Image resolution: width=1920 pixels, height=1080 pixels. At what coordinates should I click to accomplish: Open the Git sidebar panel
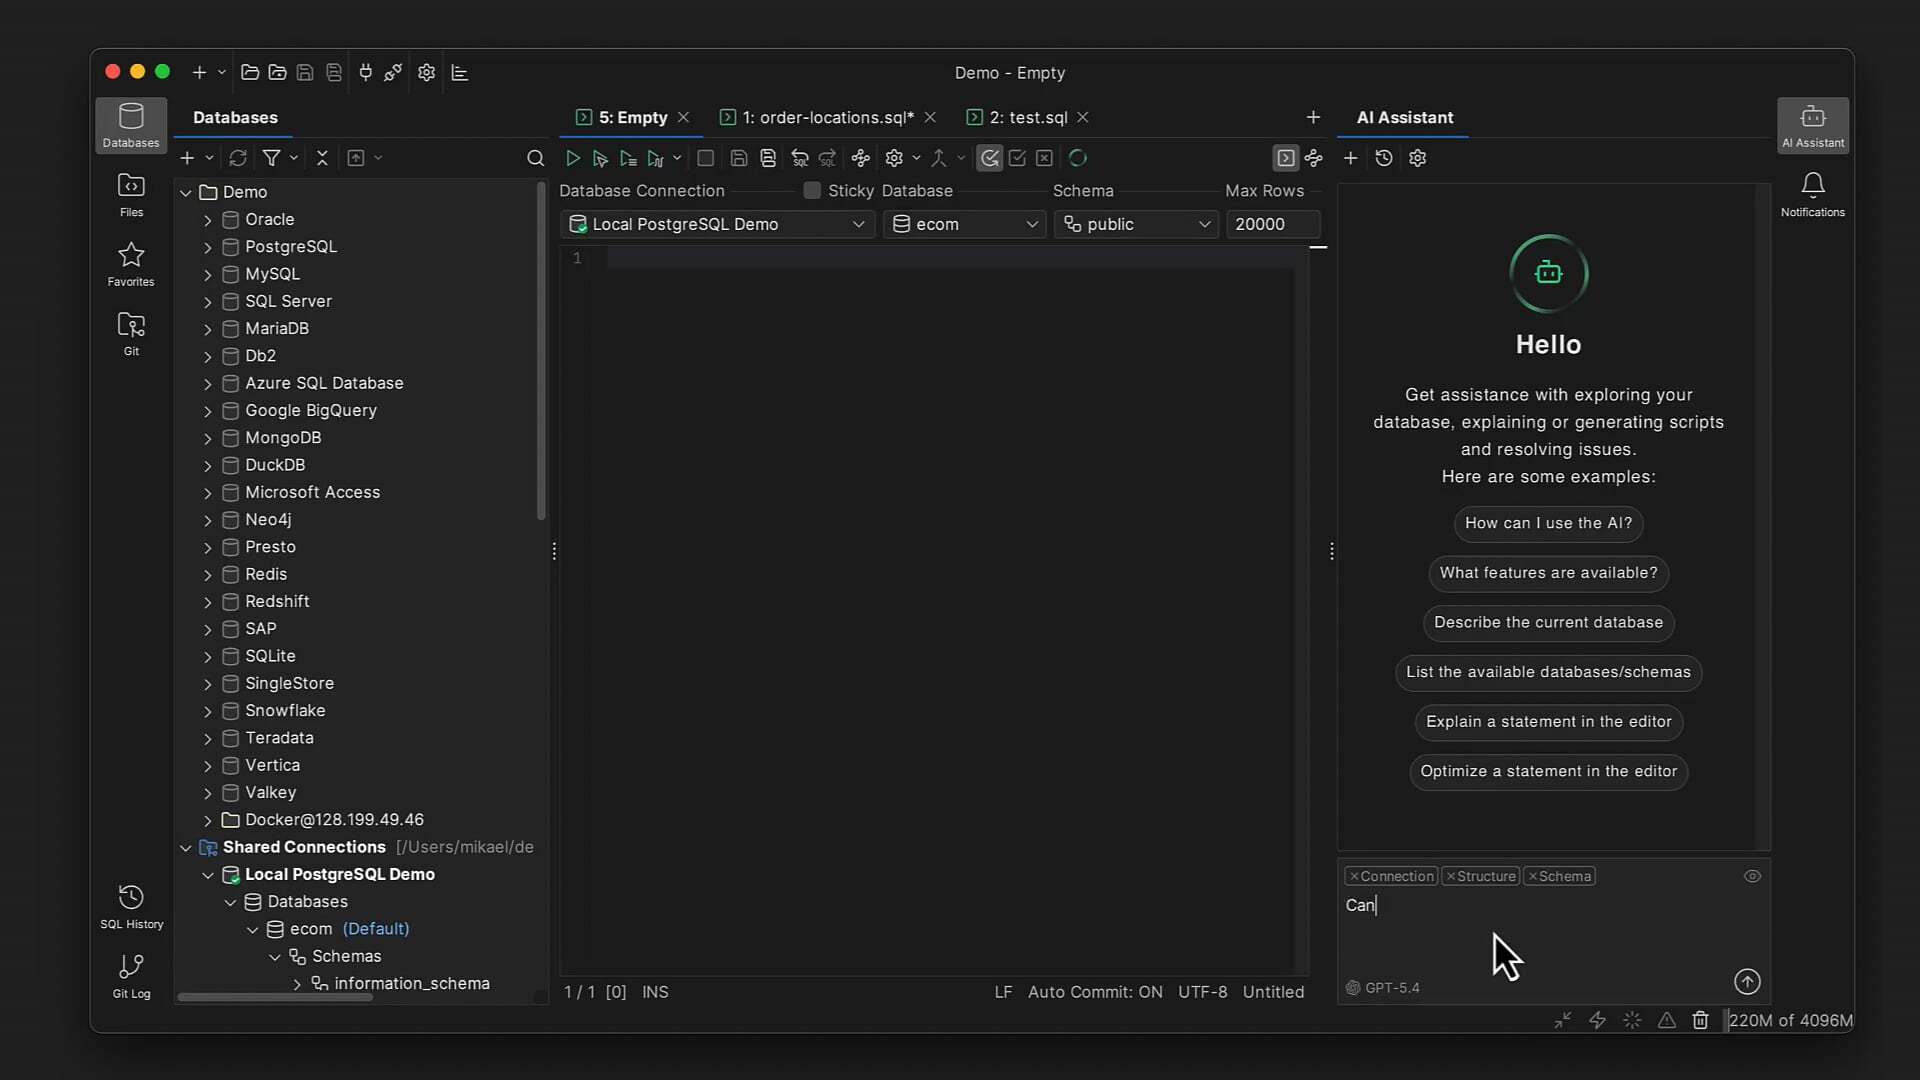pos(131,334)
